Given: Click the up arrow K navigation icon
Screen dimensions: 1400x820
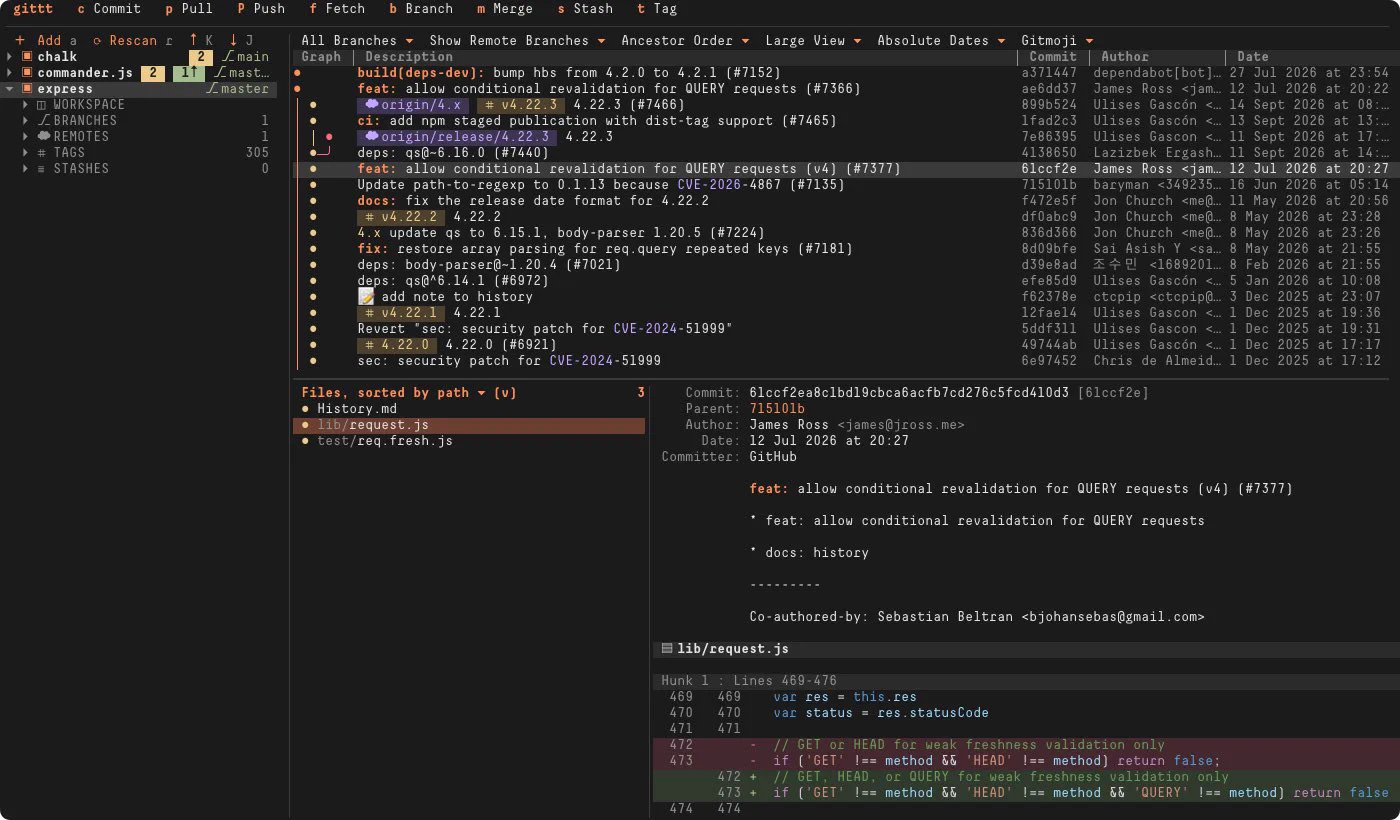Looking at the screenshot, I should pyautogui.click(x=194, y=41).
